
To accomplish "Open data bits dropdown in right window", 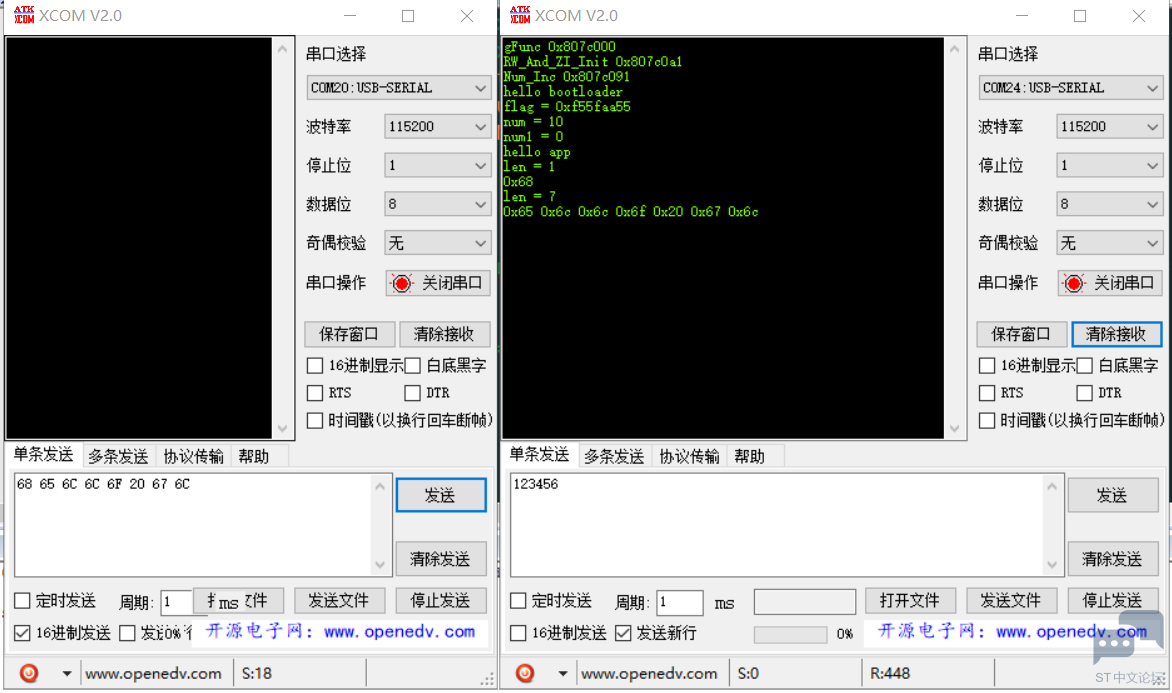I will point(1109,204).
